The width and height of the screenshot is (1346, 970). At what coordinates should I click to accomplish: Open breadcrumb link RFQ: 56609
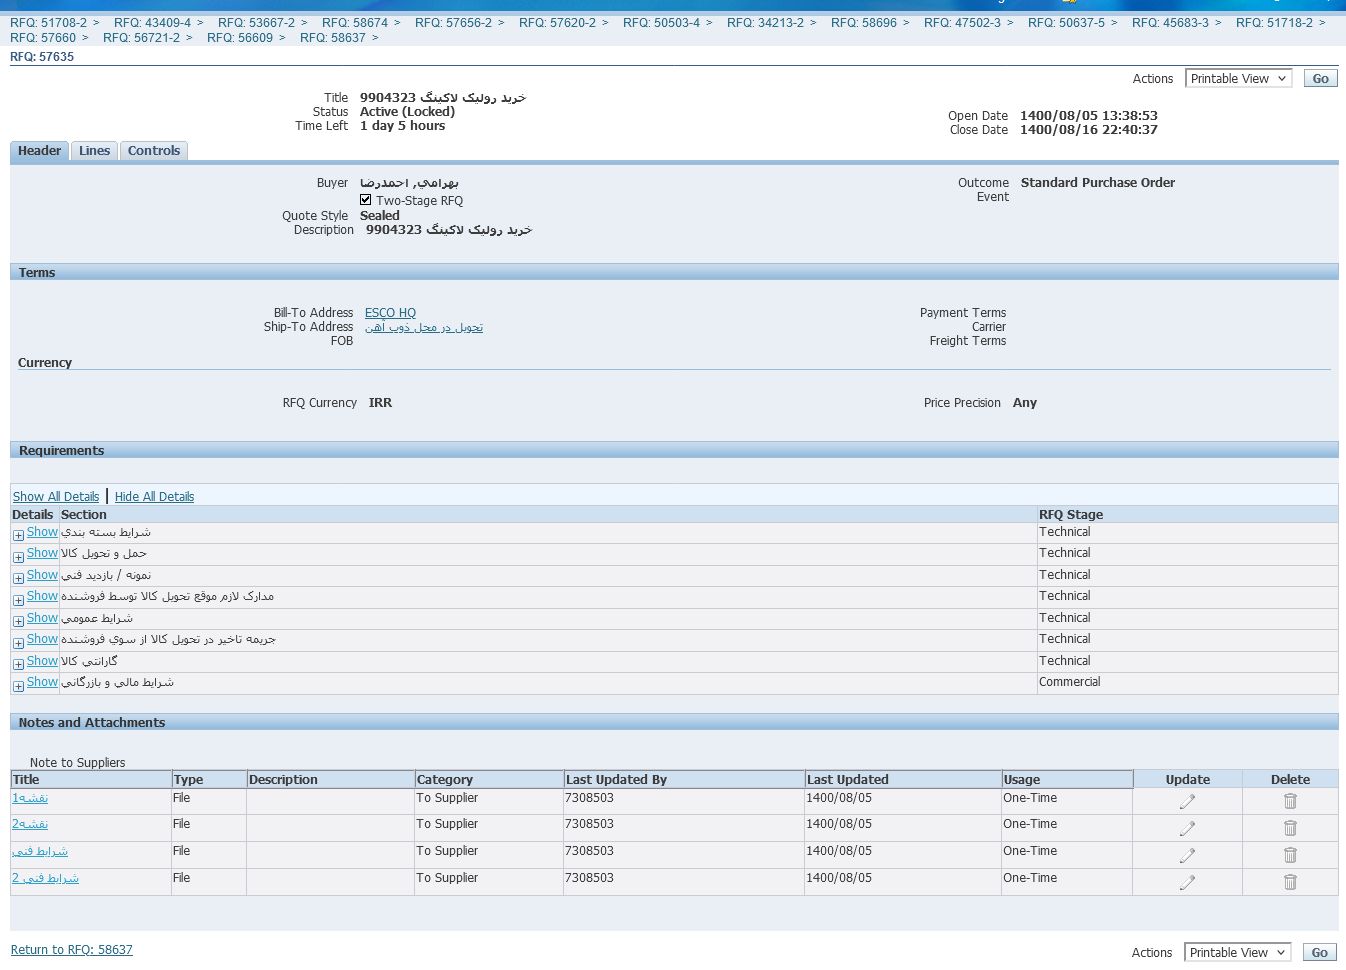click(240, 38)
